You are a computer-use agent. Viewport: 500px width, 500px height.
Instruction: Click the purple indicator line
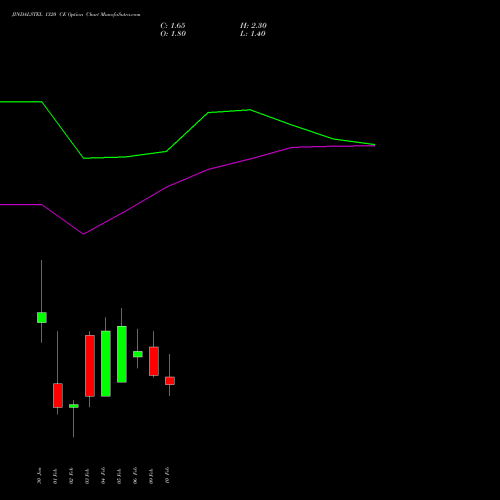(x=187, y=178)
